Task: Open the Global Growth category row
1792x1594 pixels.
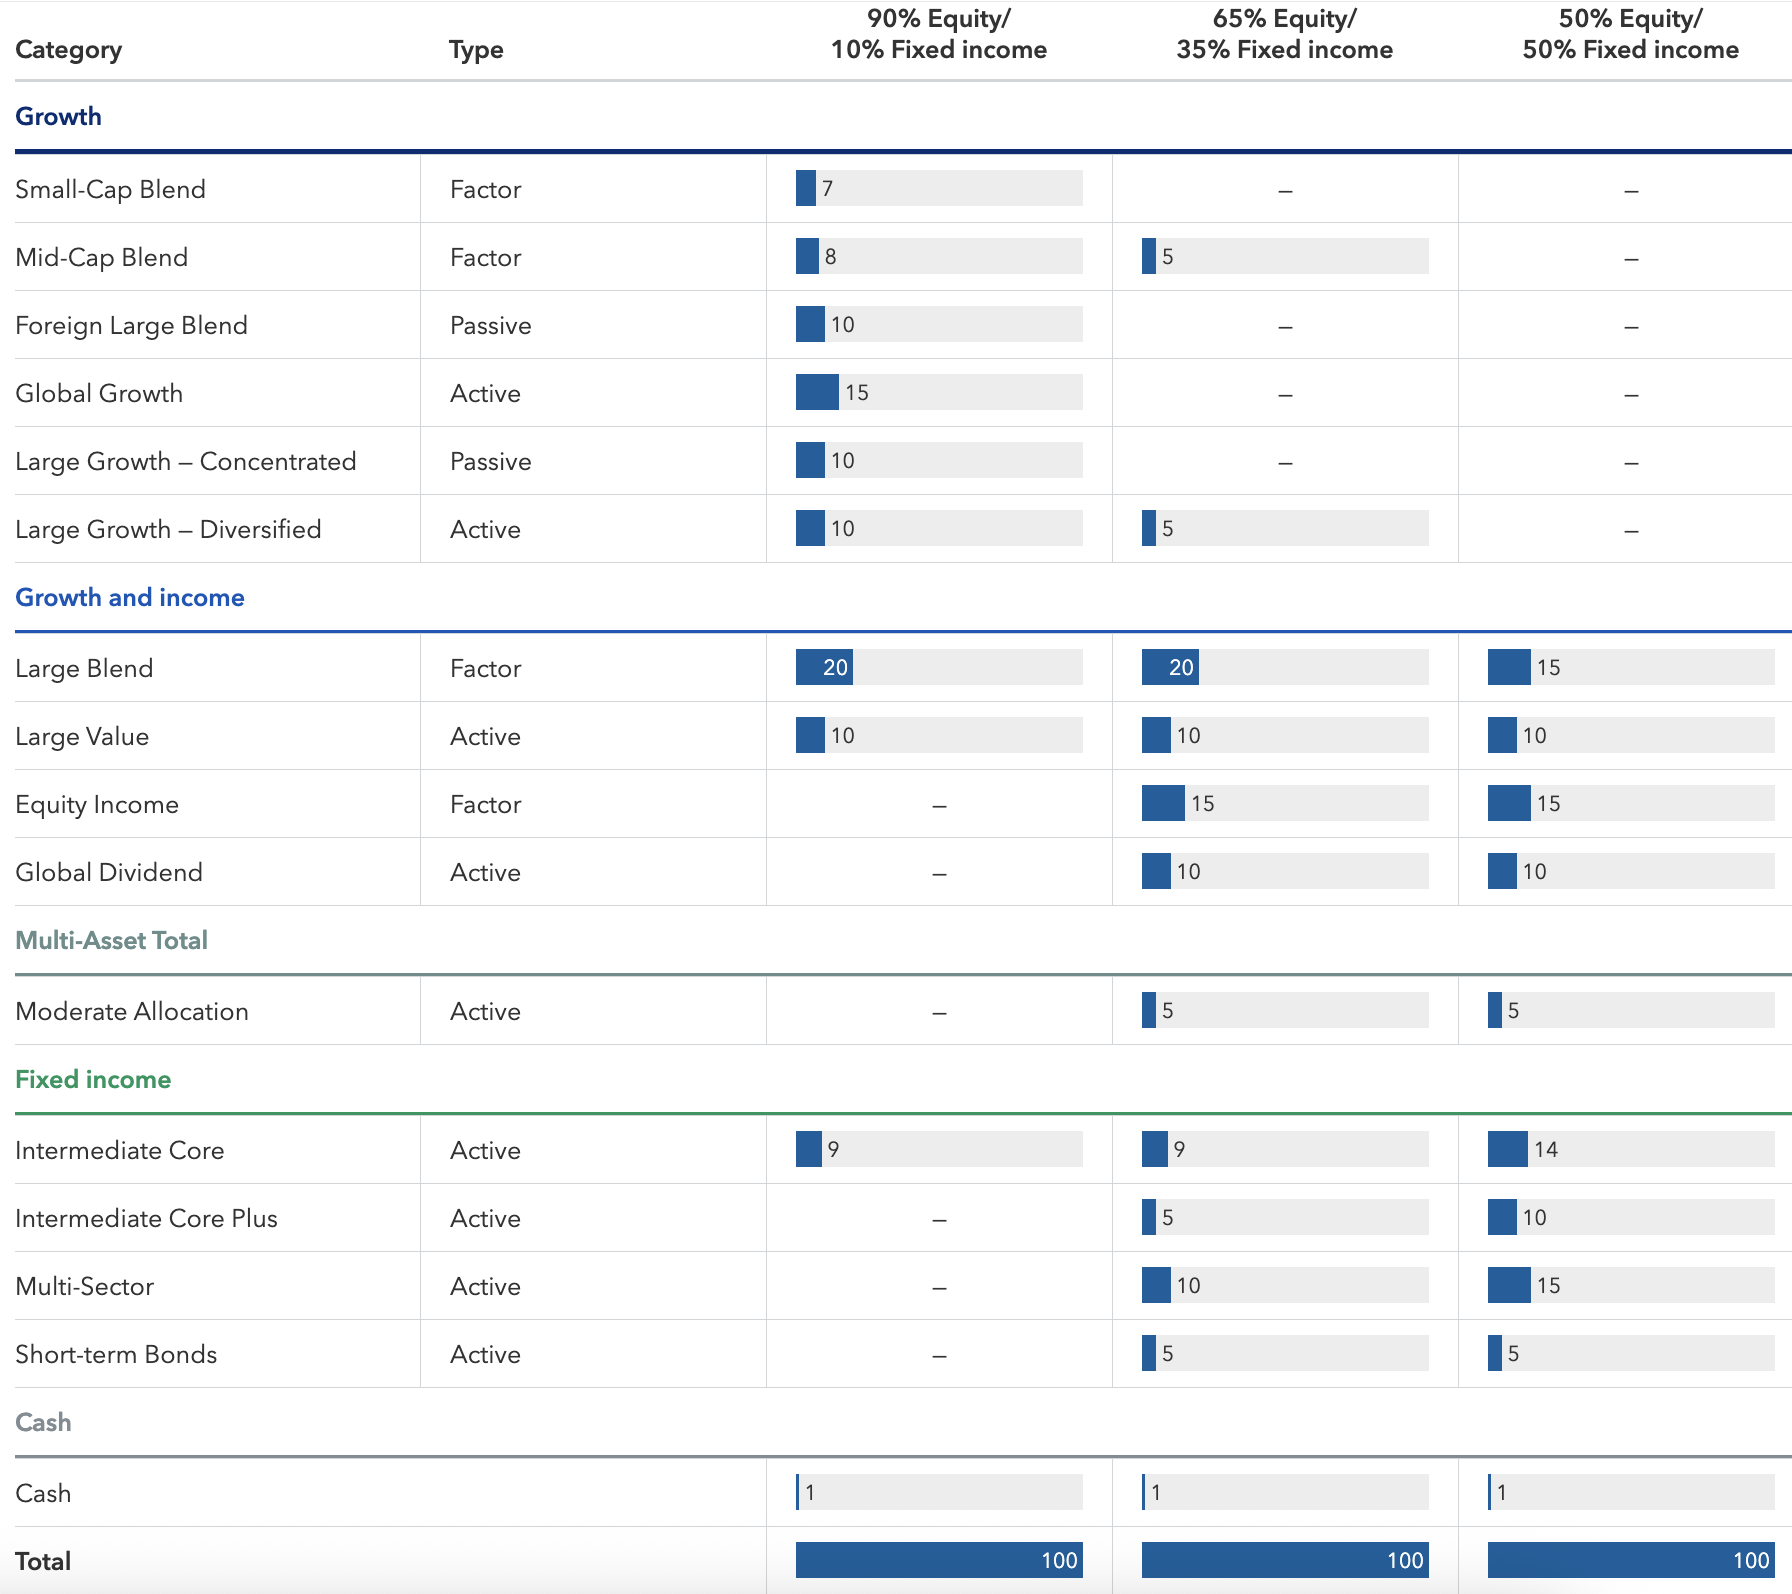Action: click(98, 393)
